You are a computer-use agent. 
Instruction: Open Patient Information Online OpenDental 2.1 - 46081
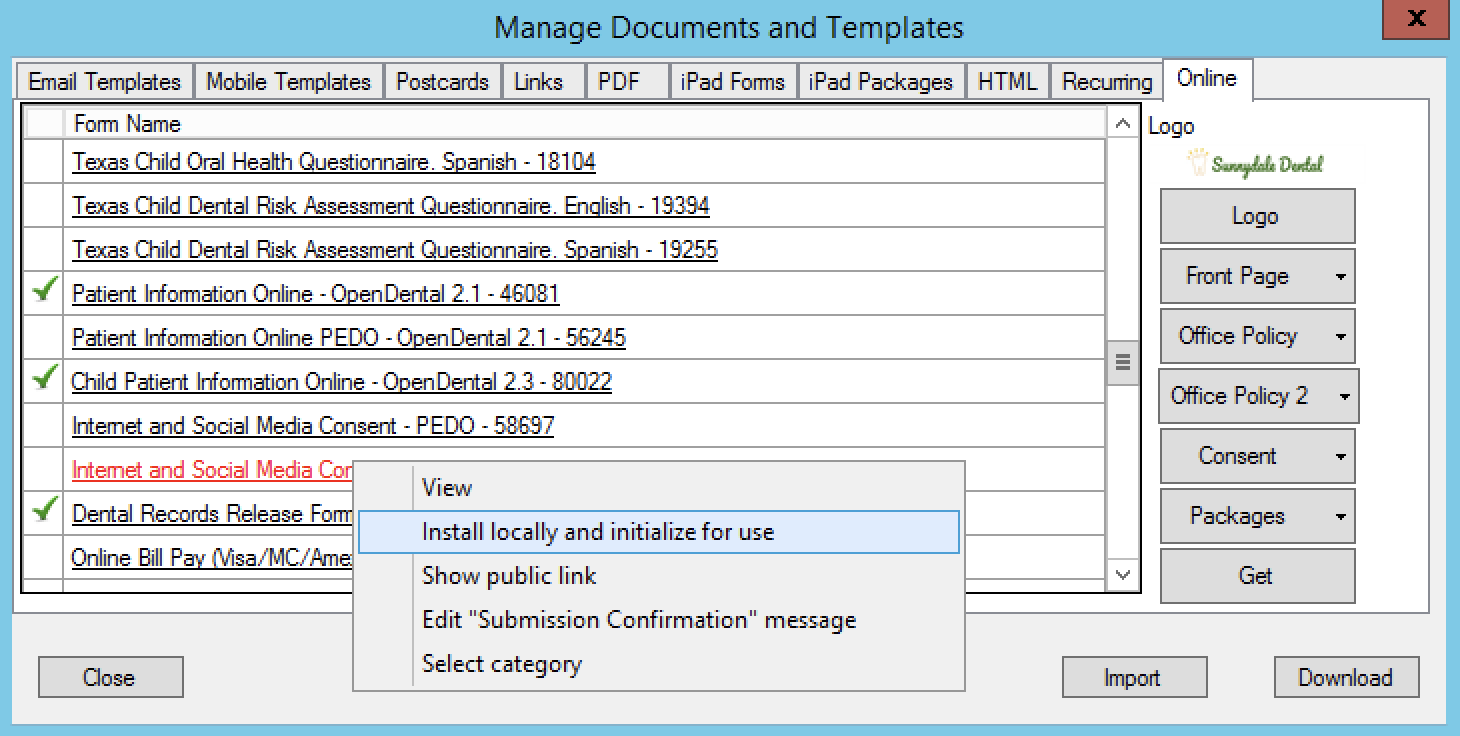[316, 294]
